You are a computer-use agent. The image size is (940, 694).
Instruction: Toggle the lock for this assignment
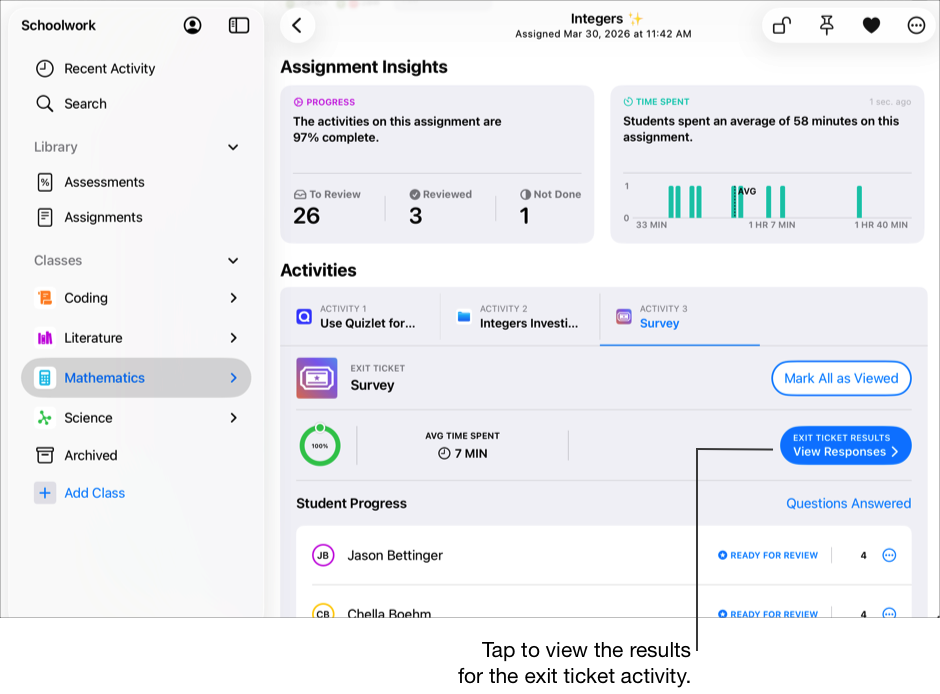781,25
